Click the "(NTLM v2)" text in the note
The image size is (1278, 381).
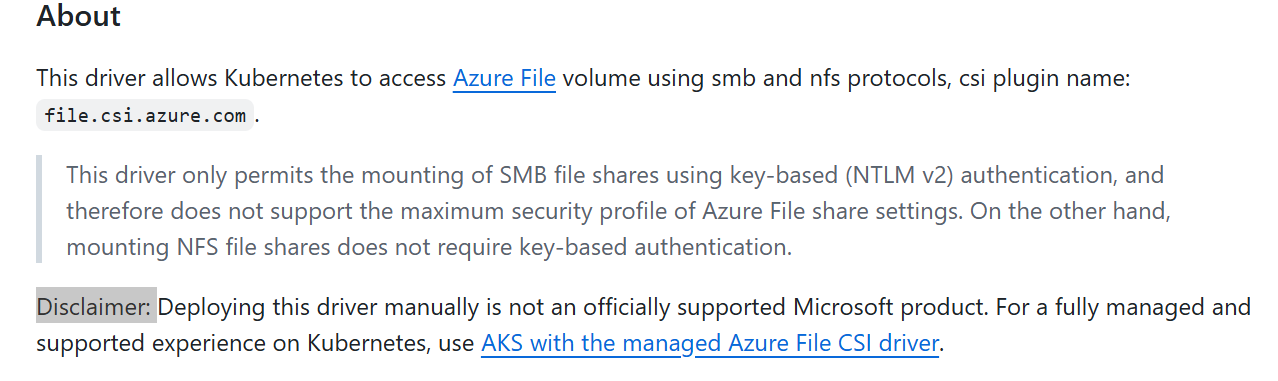pyautogui.click(x=899, y=175)
